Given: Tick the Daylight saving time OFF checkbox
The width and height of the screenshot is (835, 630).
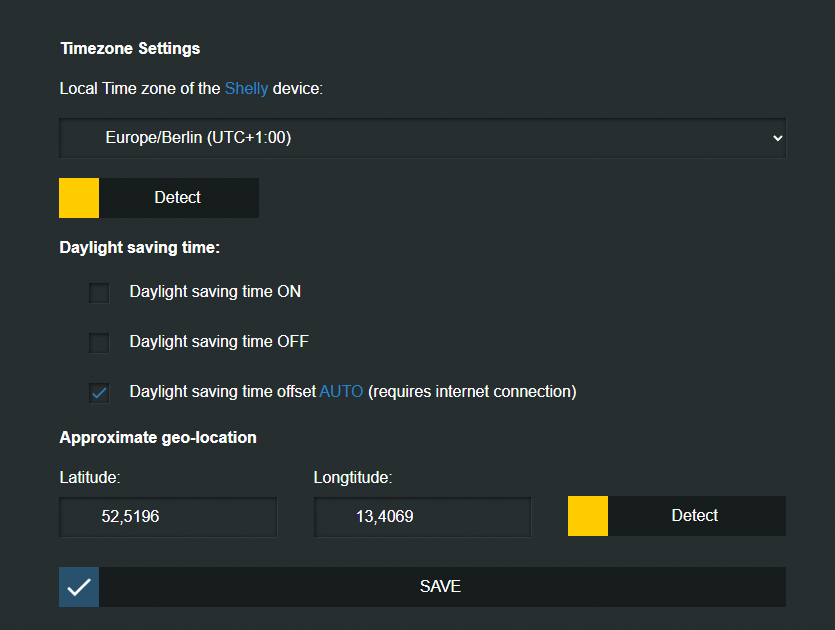Looking at the screenshot, I should tap(99, 343).
